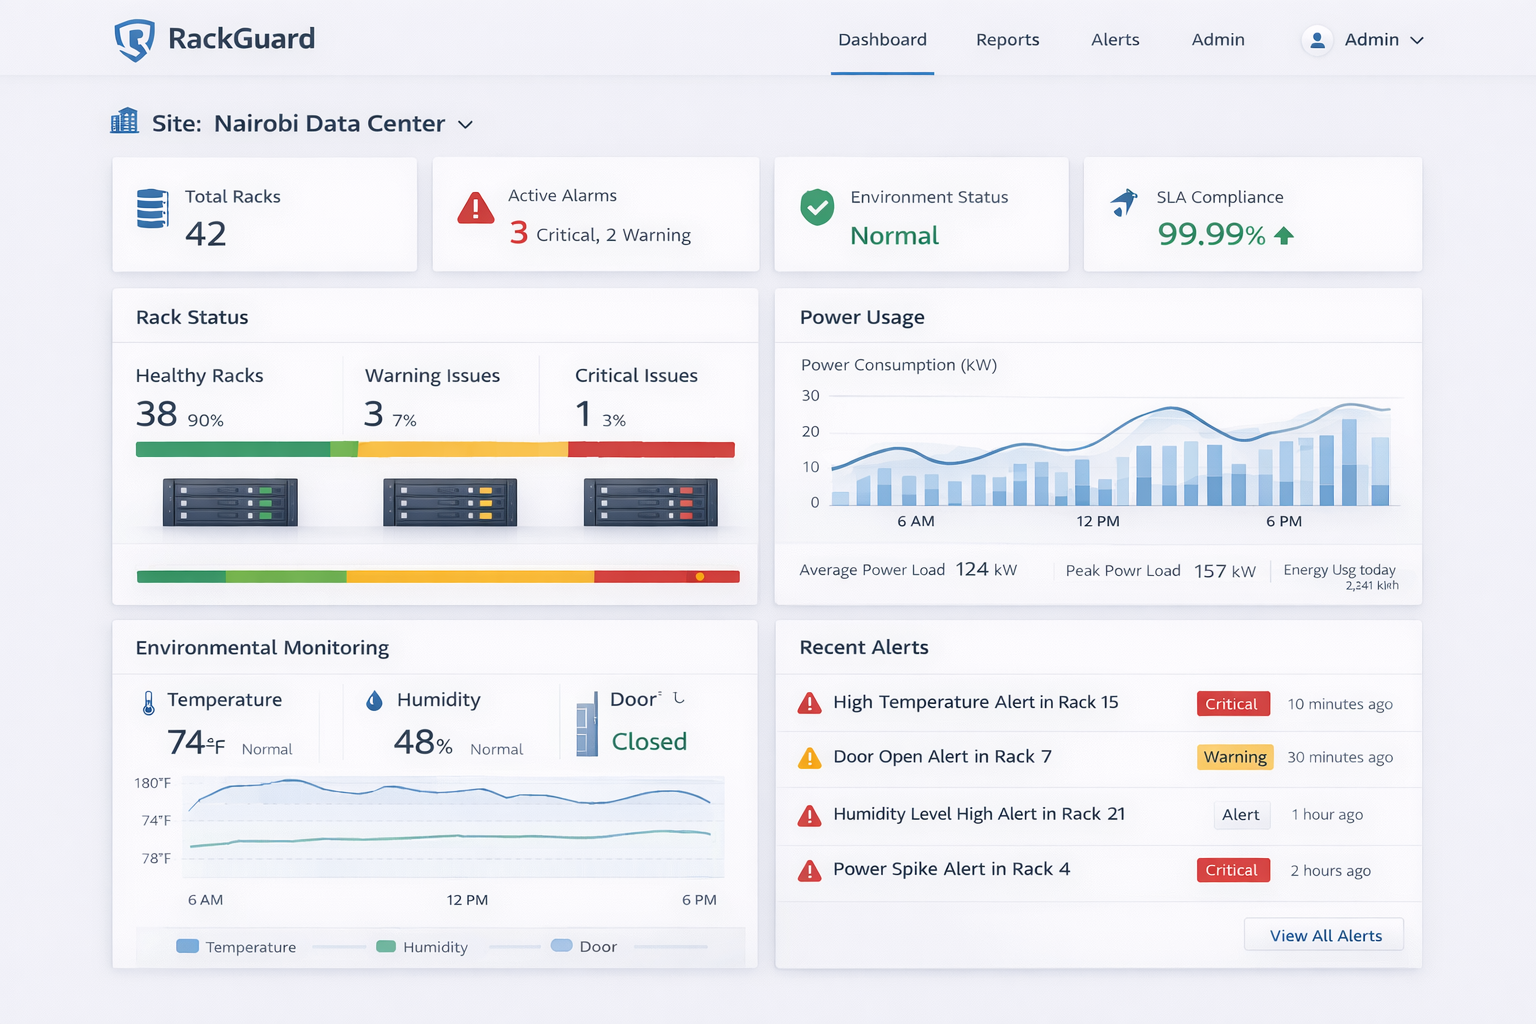Click the Humidity Level alert triangle icon
The image size is (1536, 1024).
[809, 816]
